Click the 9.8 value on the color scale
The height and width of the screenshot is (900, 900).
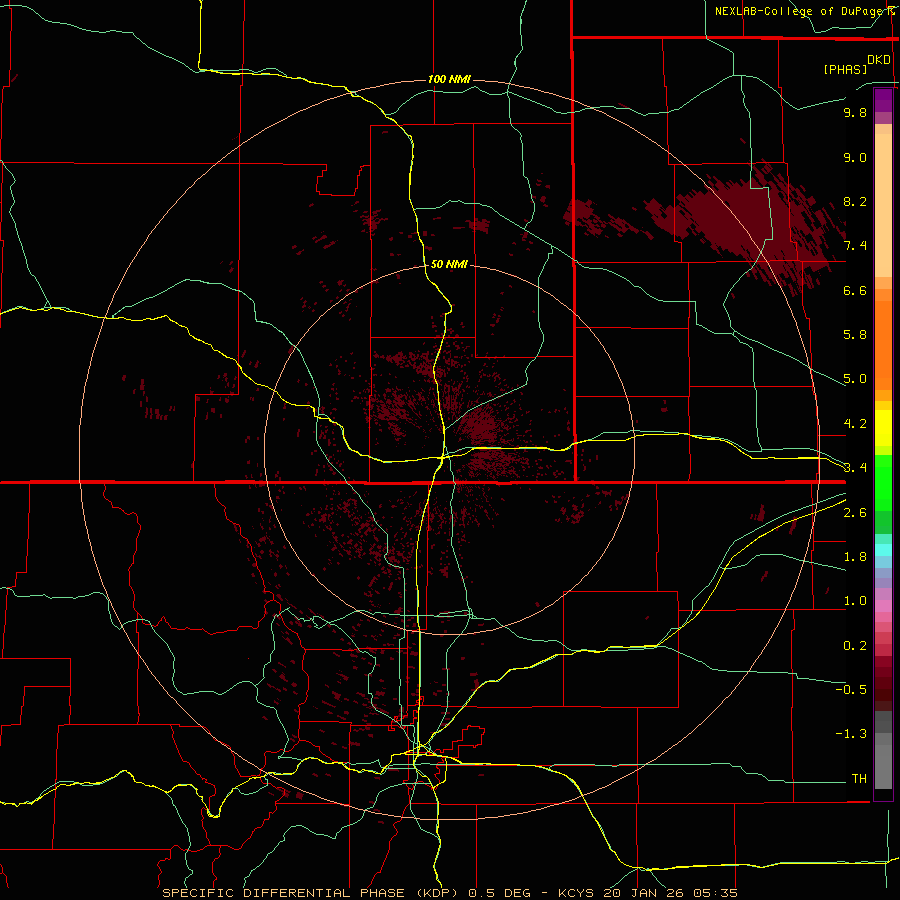click(x=855, y=112)
